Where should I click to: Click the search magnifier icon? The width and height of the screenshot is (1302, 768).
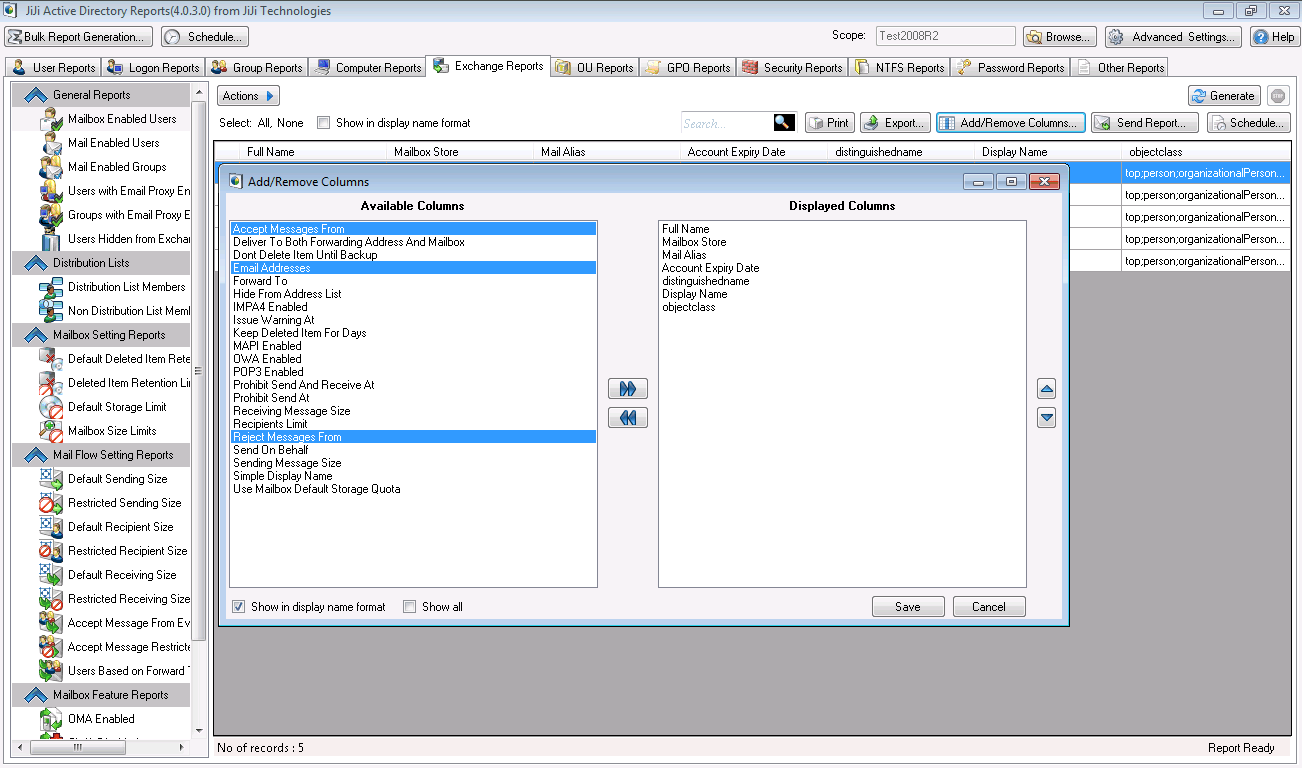pyautogui.click(x=784, y=123)
